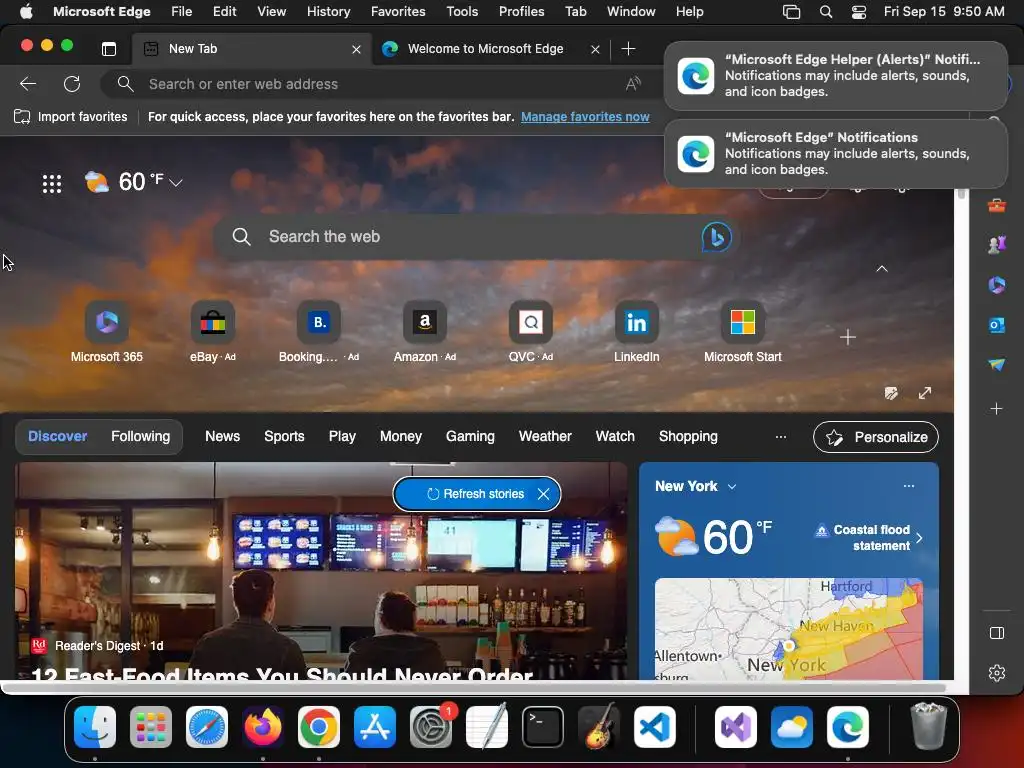Open a new tab with plus button
The image size is (1024, 768).
pos(628,49)
